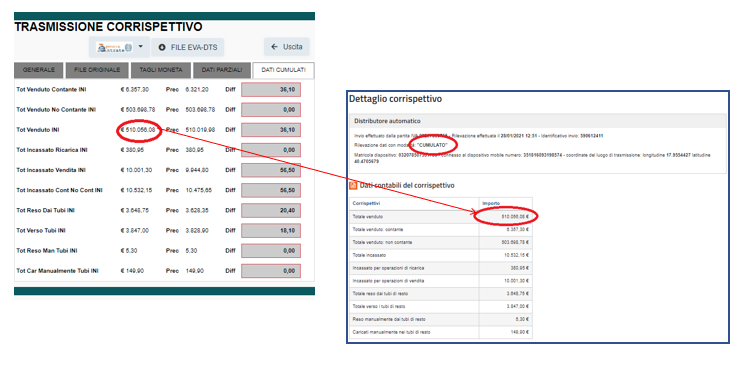Click 'Reso manualmente dai tubi di resto' row
This screenshot has width=739, height=376.
click(441, 319)
